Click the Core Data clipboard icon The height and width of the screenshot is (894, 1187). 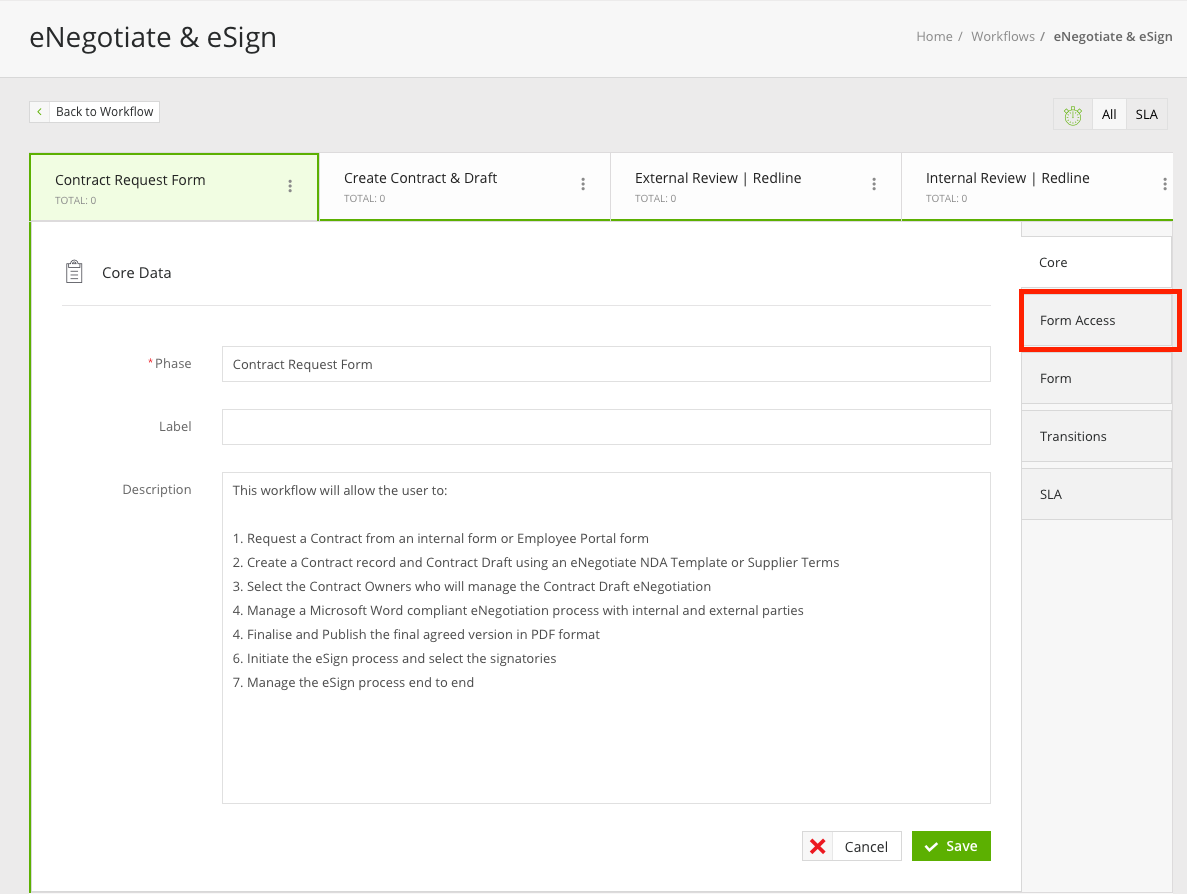pos(74,272)
